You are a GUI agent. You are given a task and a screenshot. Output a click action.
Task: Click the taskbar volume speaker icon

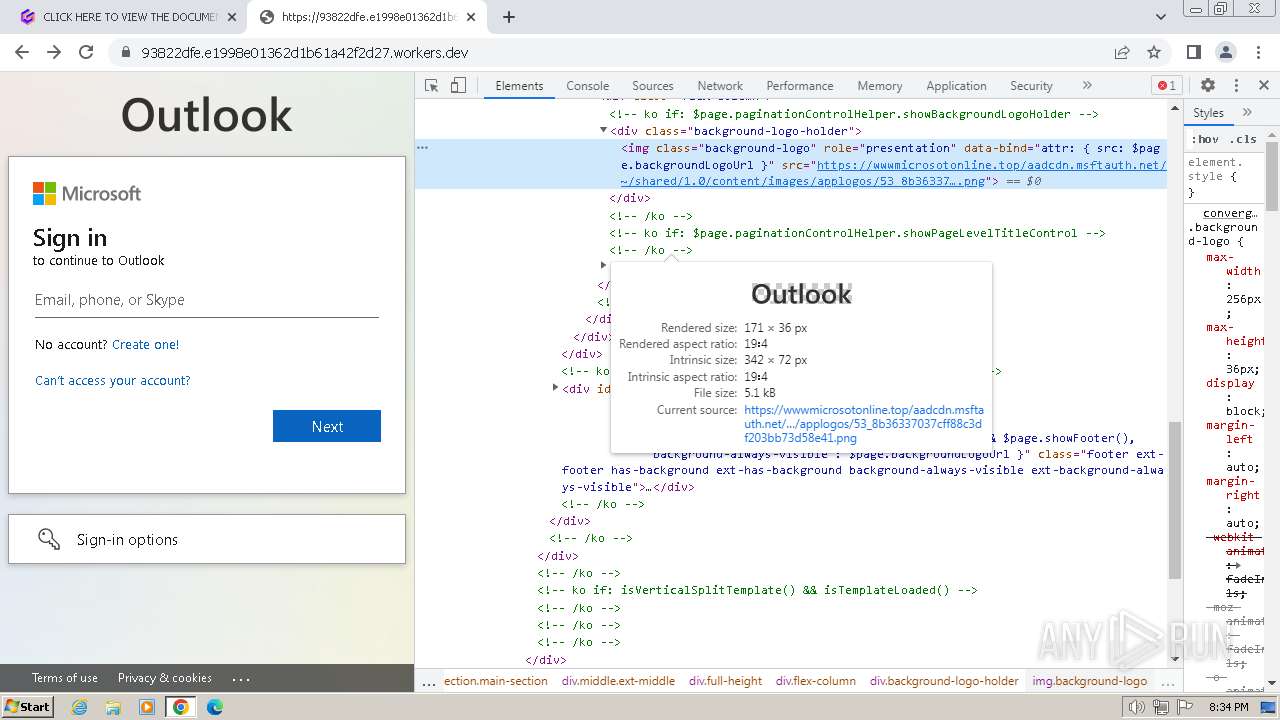[x=1137, y=707]
